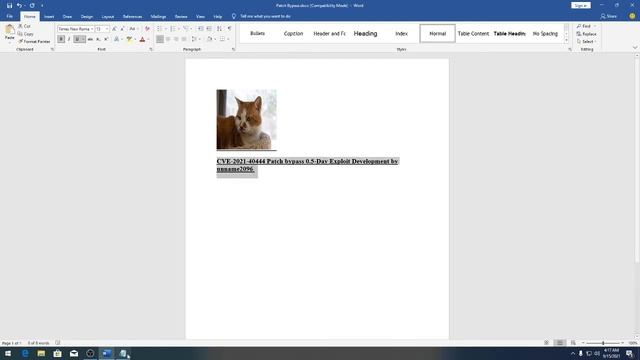The width and height of the screenshot is (640, 360).
Task: Switch to the Insert tab
Action: (49, 17)
